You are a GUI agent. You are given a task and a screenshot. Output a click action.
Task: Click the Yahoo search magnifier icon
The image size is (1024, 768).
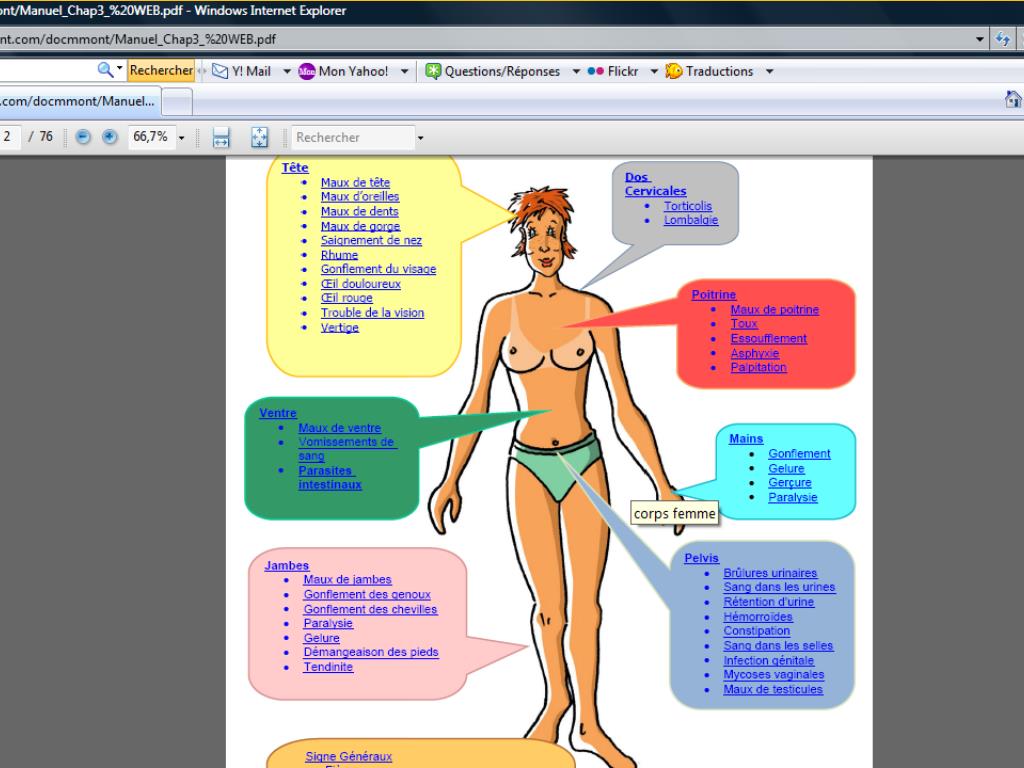pos(104,70)
